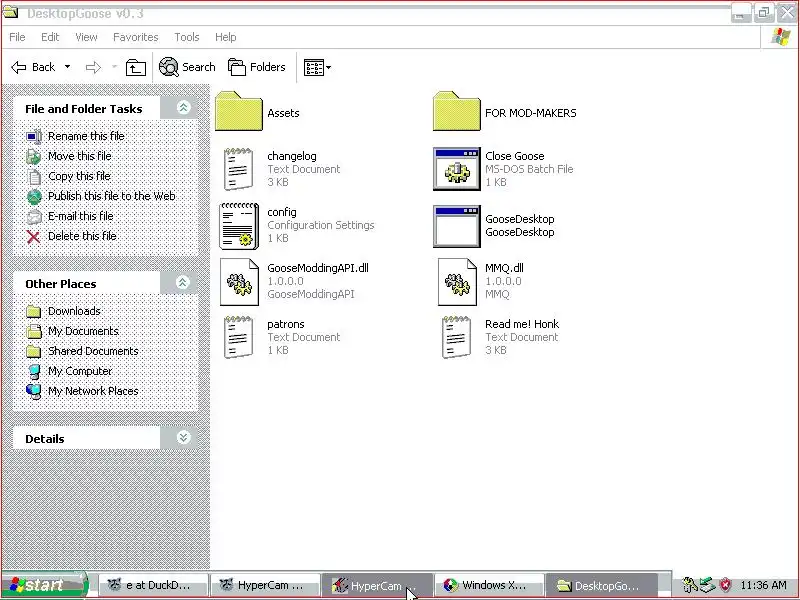Viewport: 800px width, 600px height.
Task: Open the Forward button history dropdown arrow
Action: pos(114,67)
